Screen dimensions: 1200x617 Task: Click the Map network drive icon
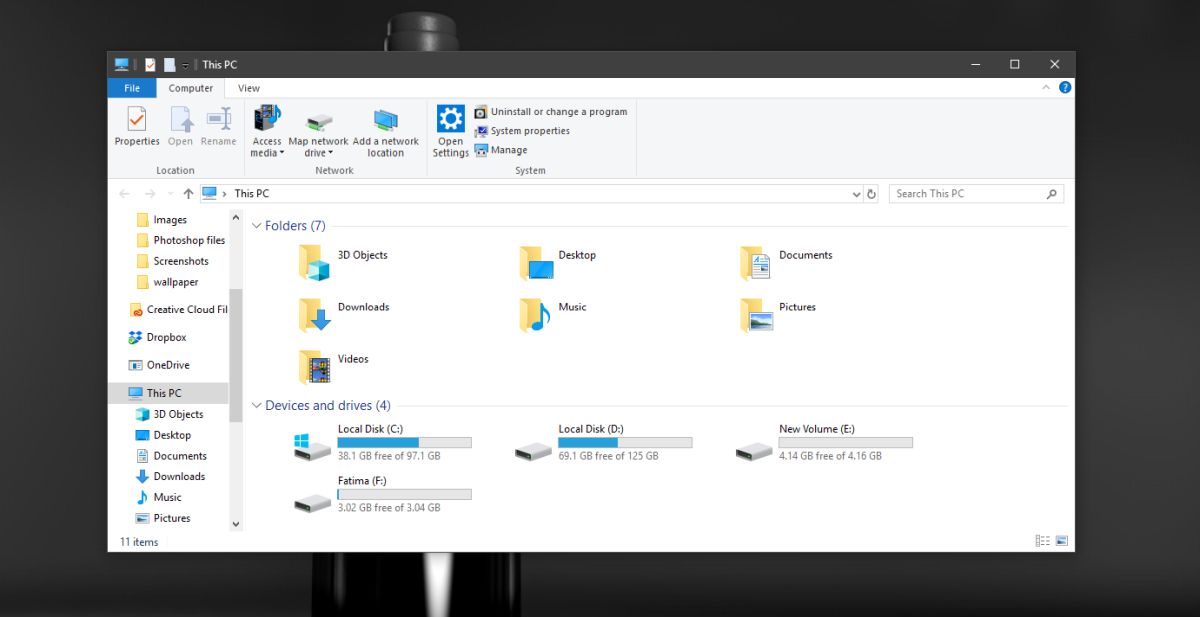pos(319,122)
